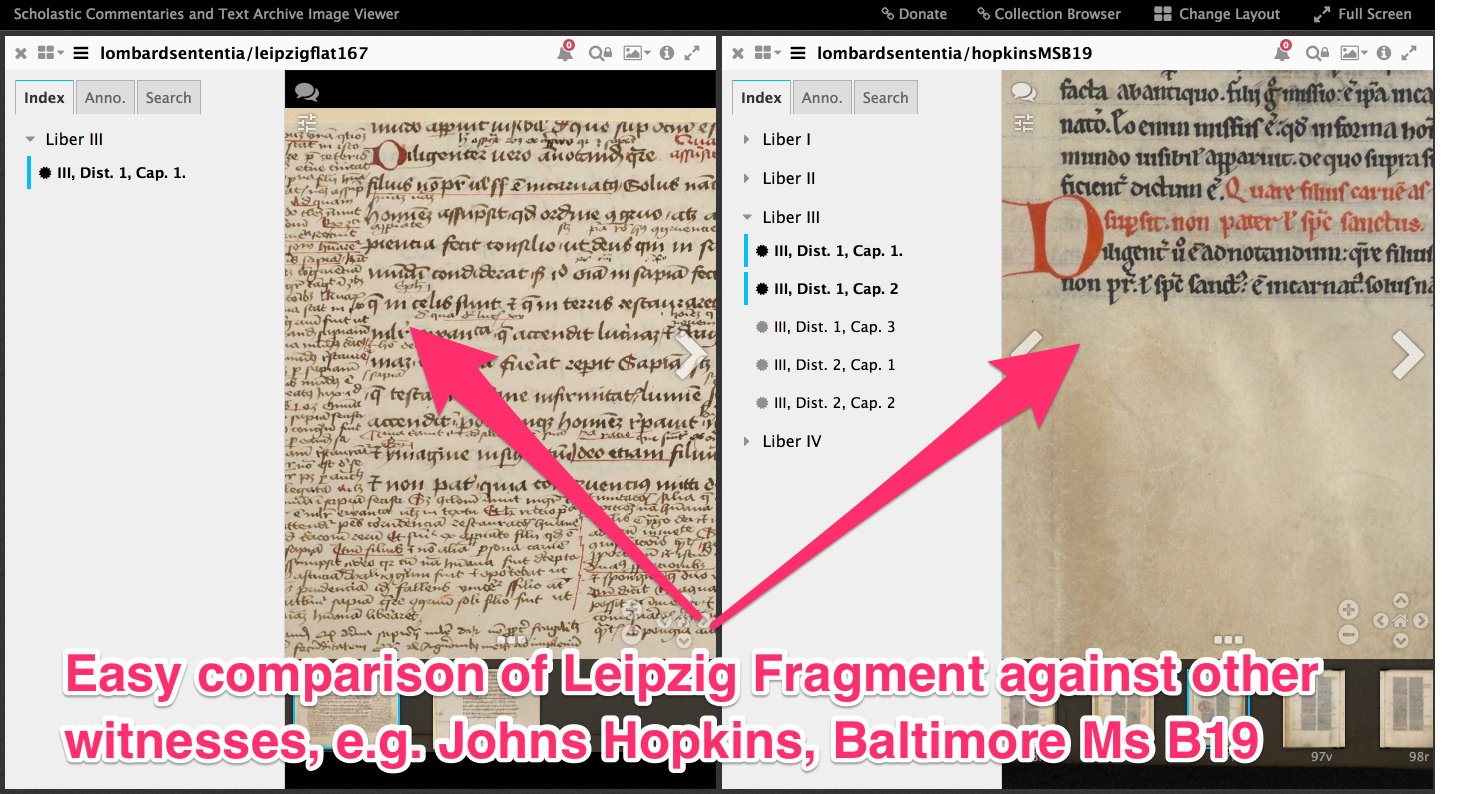The image size is (1476, 794).
Task: Pan right in hopkinsMSB19 image
Action: [x=1421, y=621]
